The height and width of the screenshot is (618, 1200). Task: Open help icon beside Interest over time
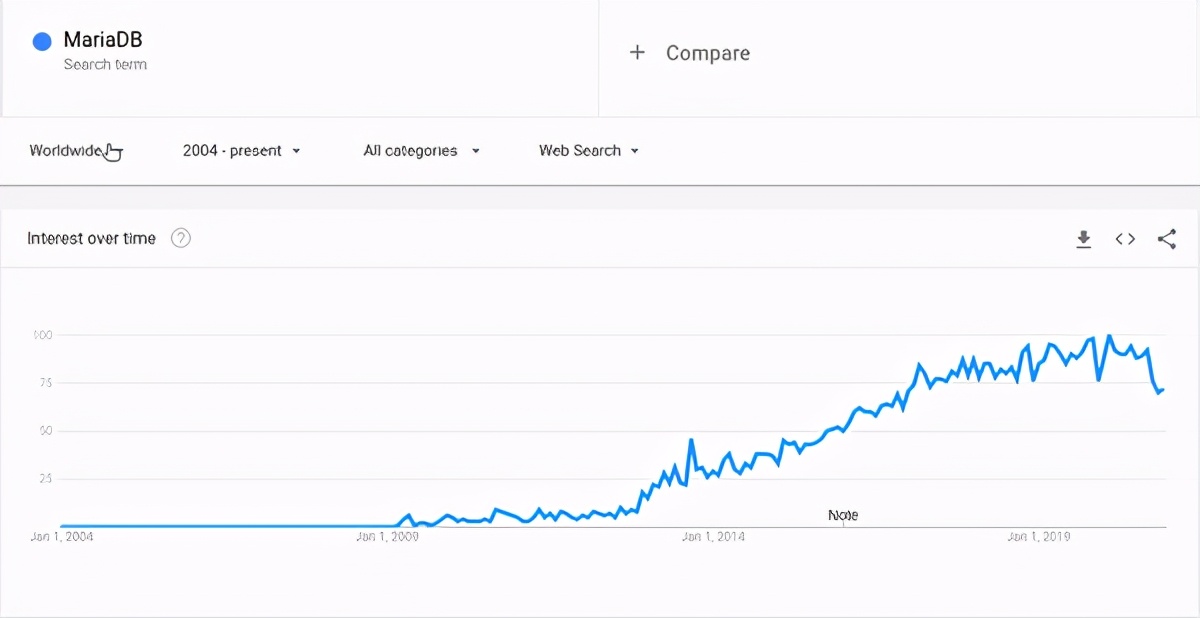click(181, 238)
